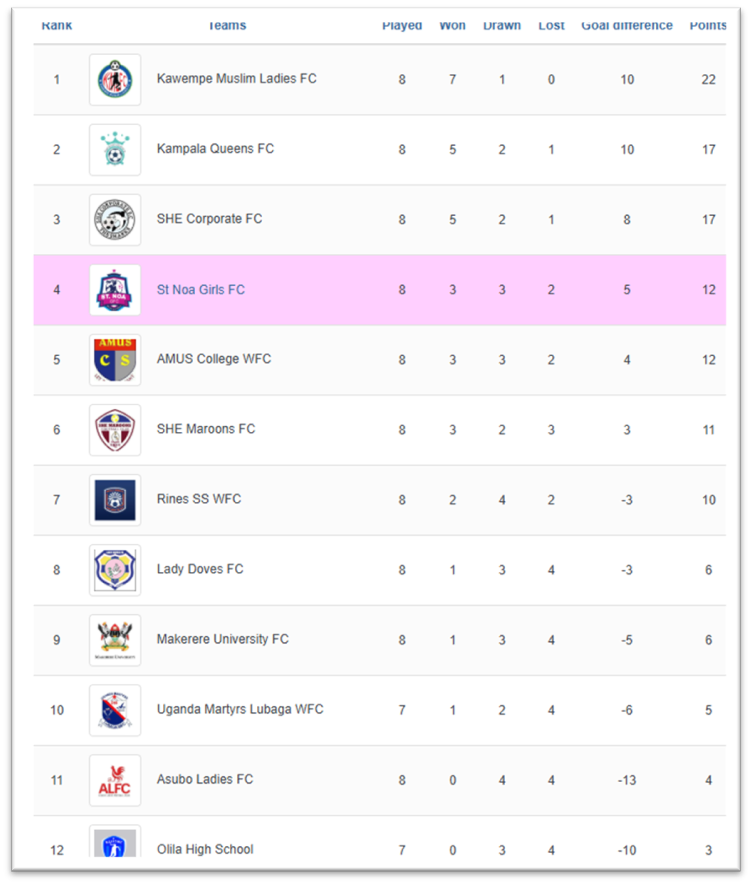Open the Rines SS WFC logo
The height and width of the screenshot is (885, 752).
(115, 500)
